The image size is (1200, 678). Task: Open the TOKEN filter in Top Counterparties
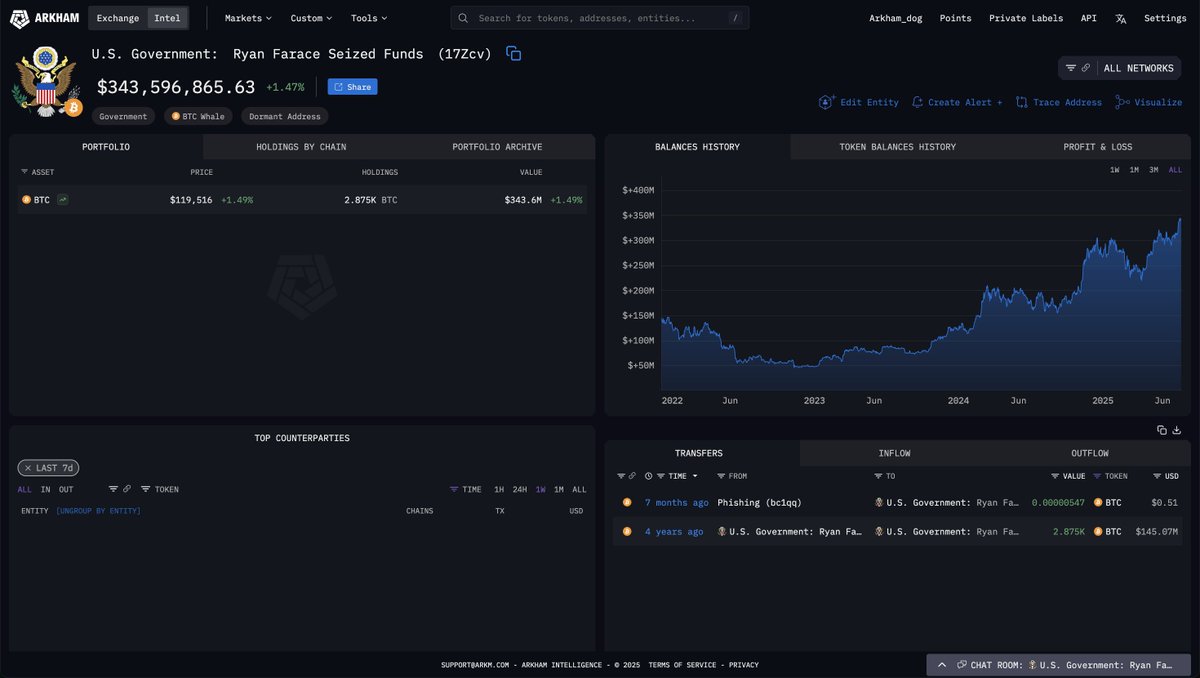[x=160, y=489]
